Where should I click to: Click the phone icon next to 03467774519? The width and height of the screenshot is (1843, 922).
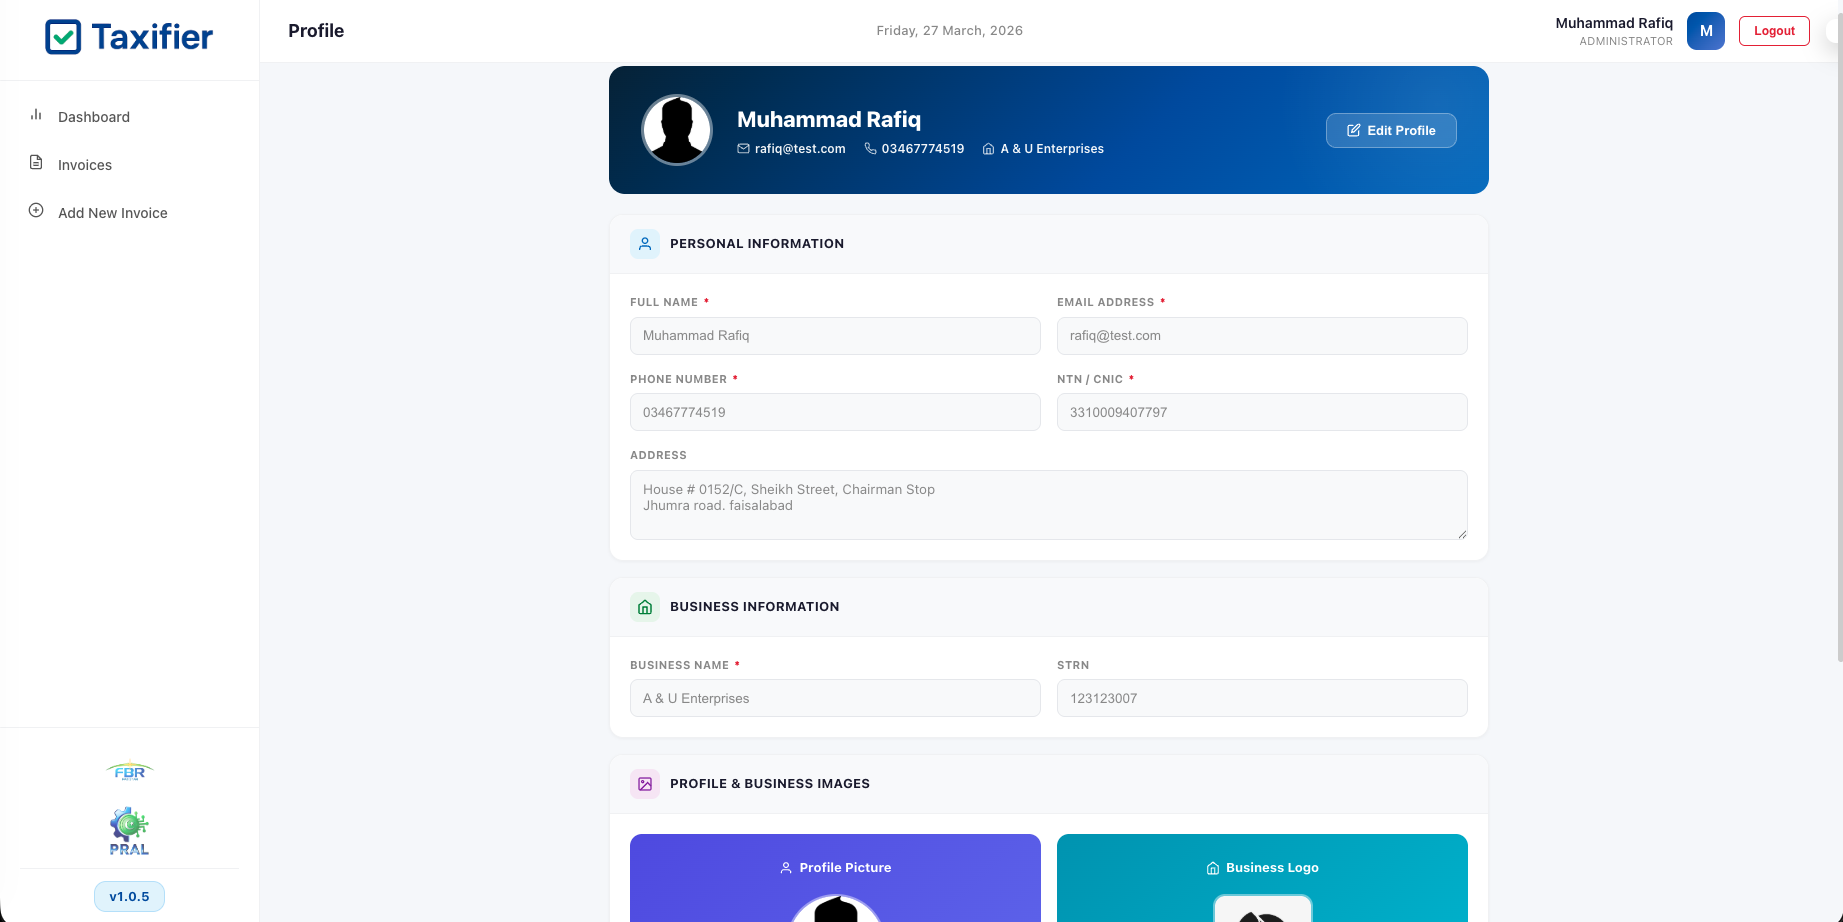(871, 148)
